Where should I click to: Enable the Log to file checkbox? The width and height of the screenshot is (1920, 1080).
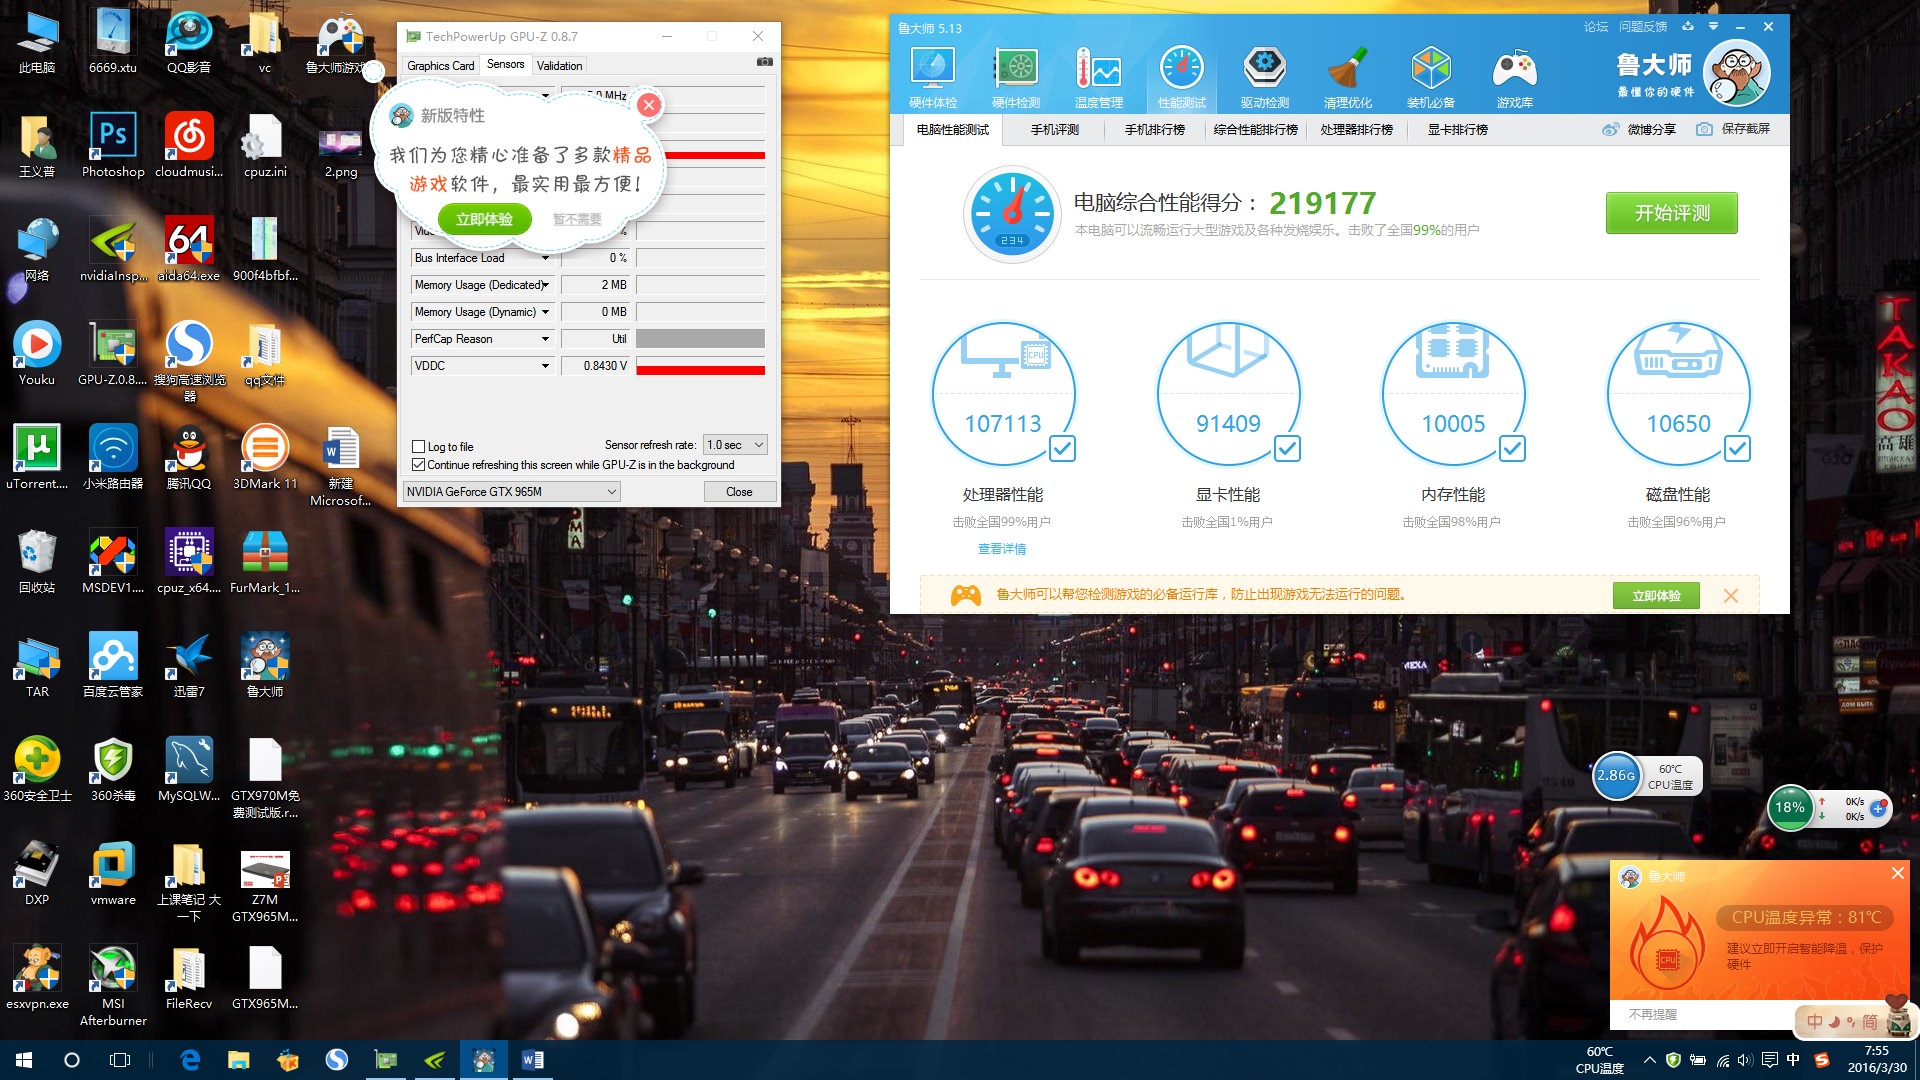[x=419, y=447]
